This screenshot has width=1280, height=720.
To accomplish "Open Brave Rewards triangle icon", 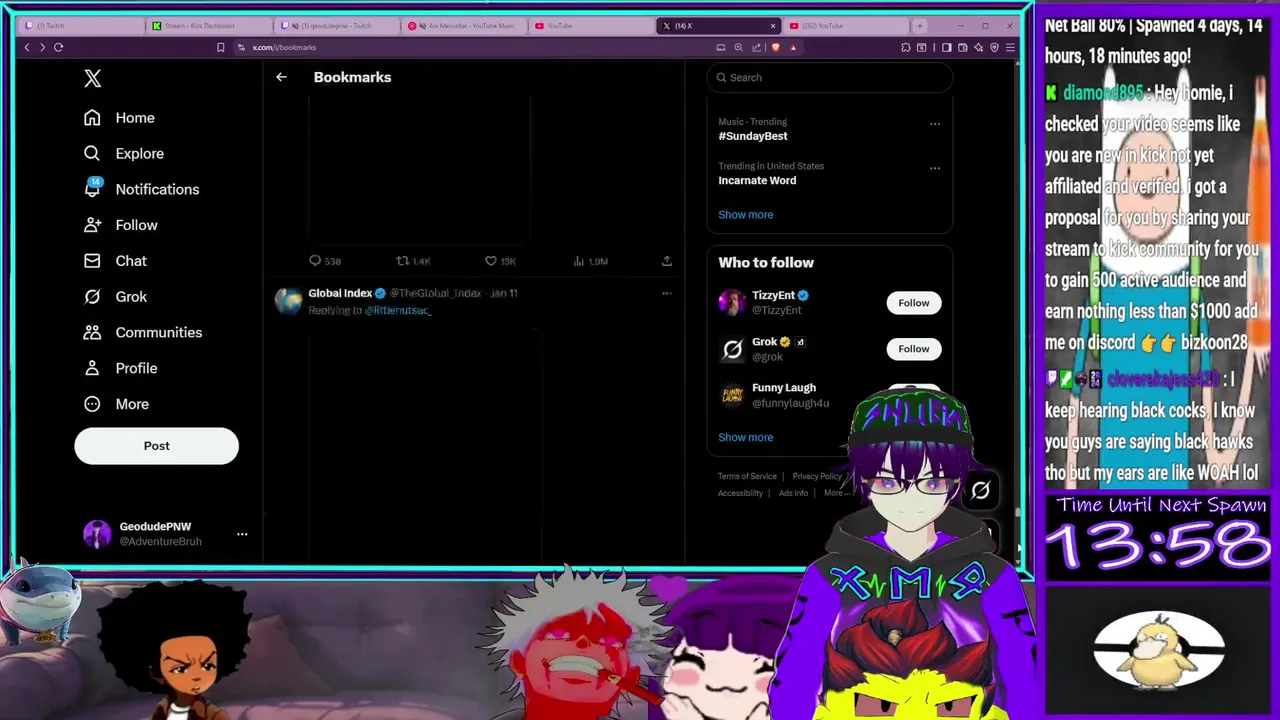I will click(x=793, y=47).
